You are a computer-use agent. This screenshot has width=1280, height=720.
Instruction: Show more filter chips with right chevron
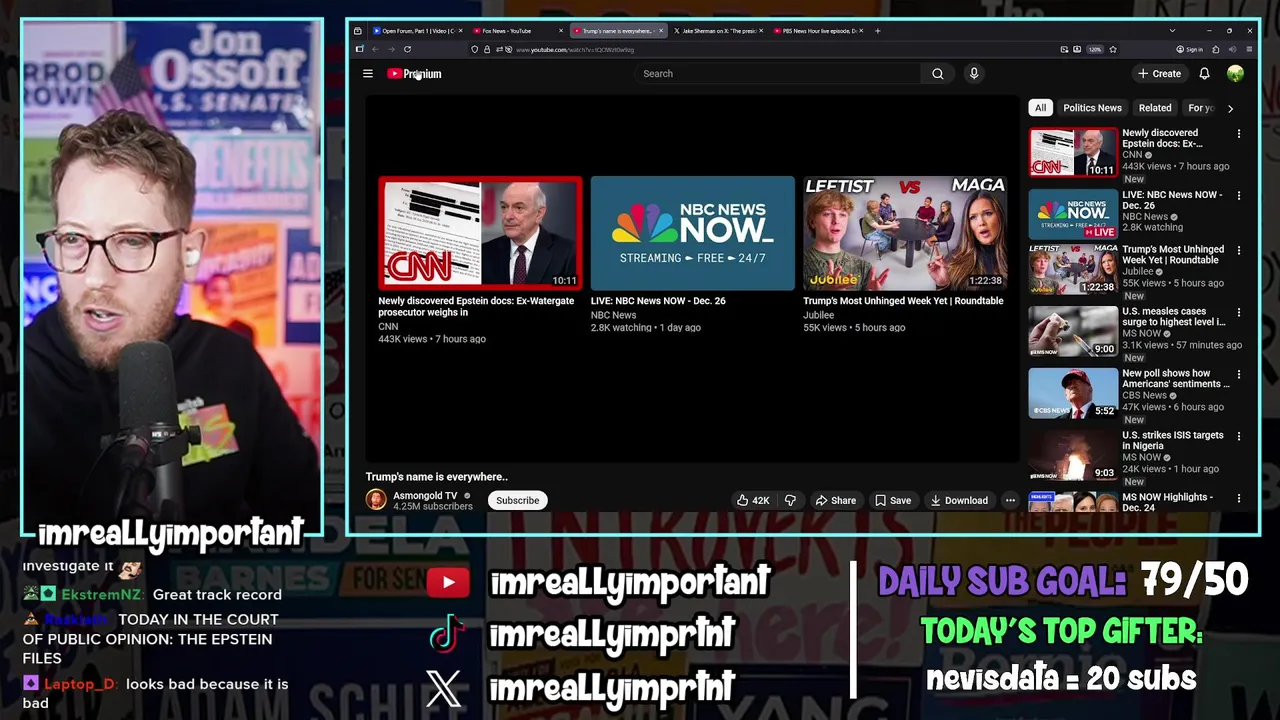[x=1230, y=108]
